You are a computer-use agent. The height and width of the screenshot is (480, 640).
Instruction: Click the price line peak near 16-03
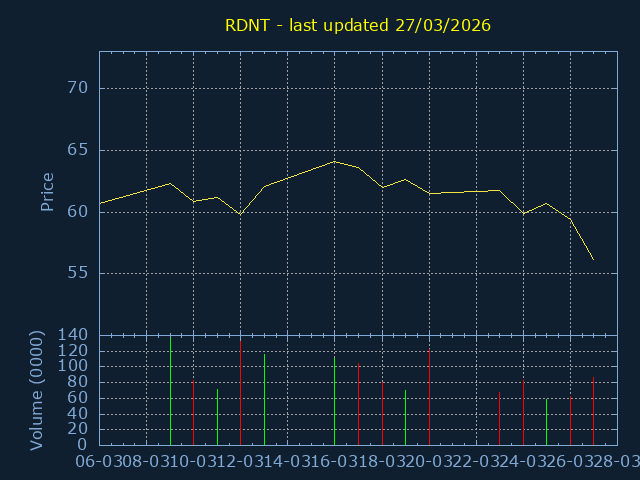click(334, 161)
